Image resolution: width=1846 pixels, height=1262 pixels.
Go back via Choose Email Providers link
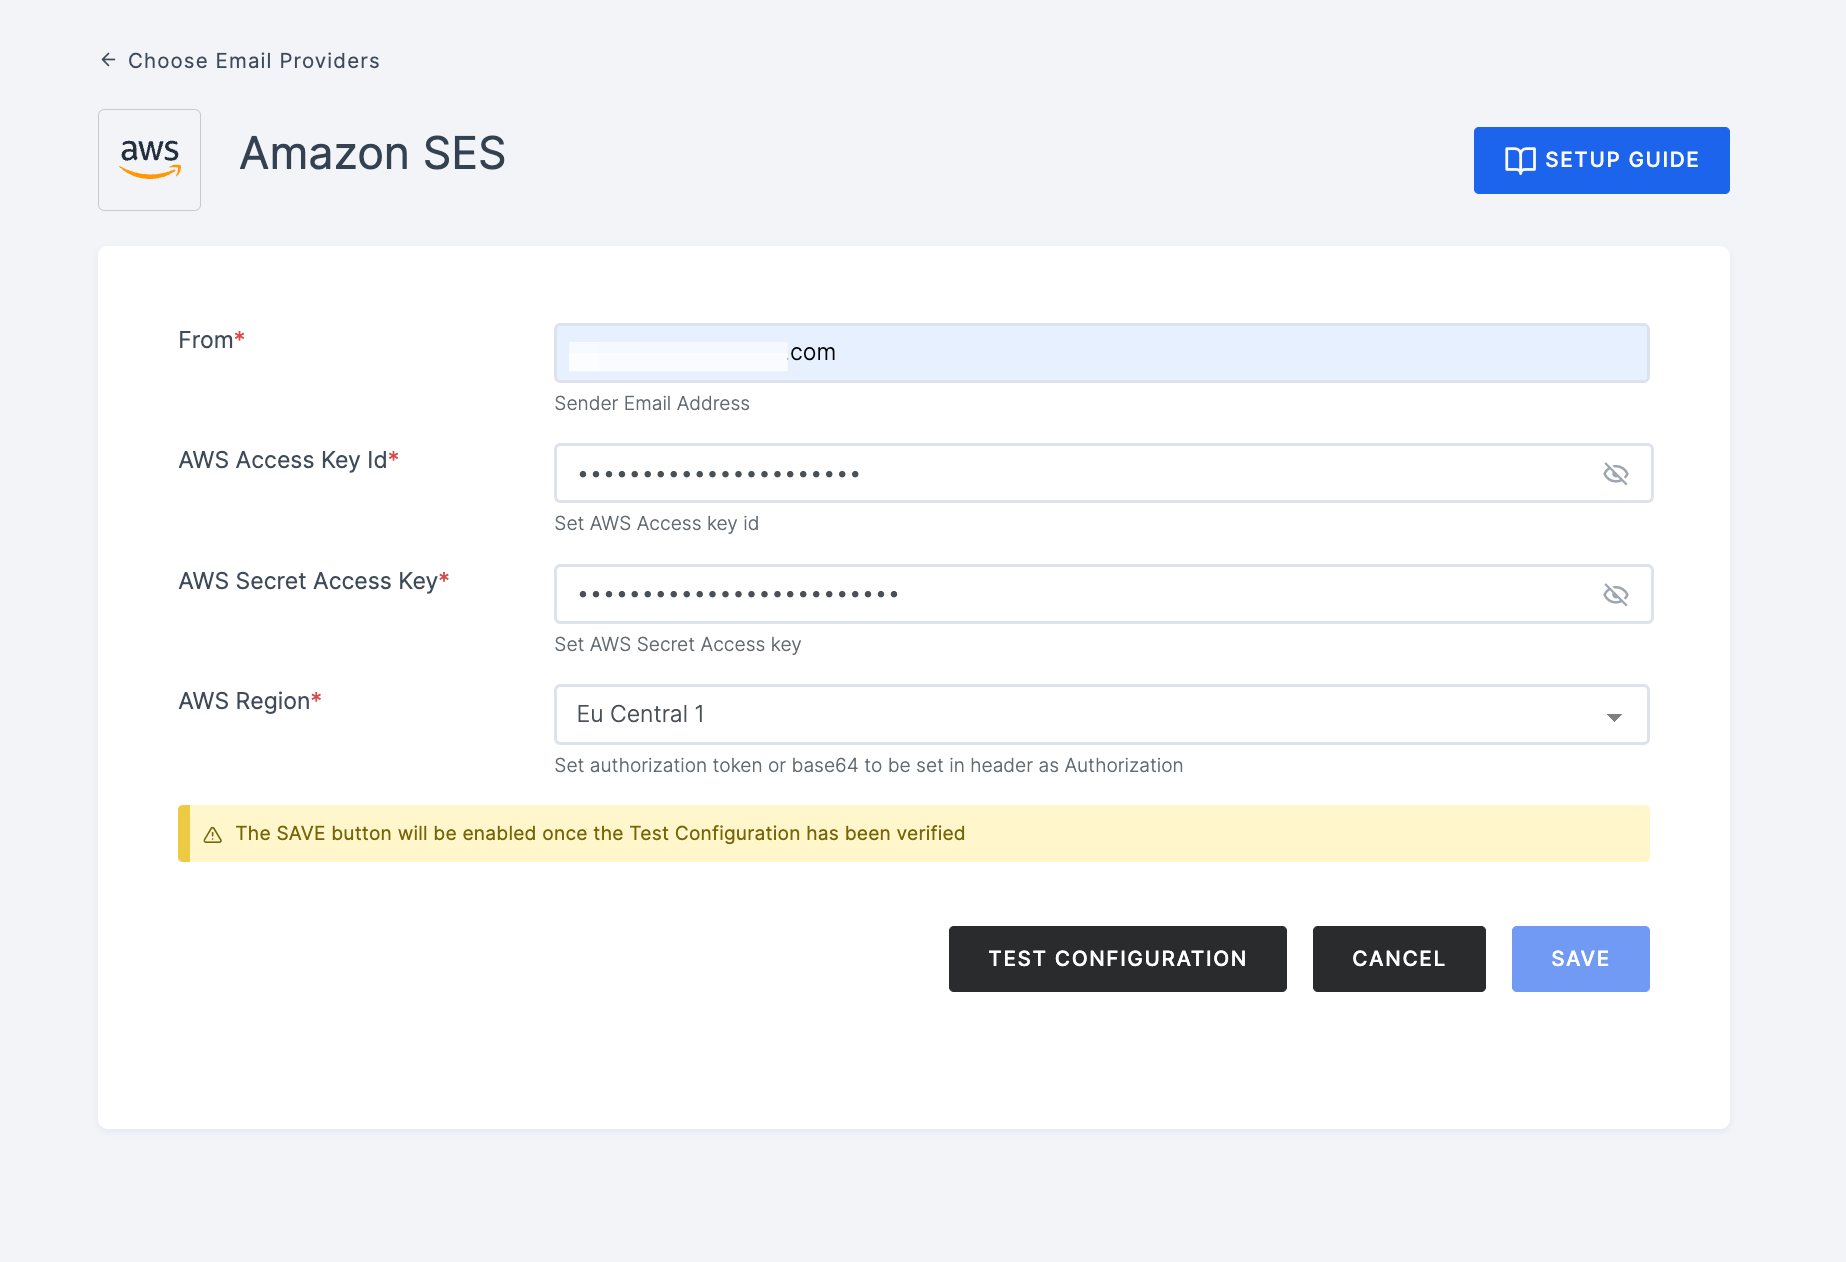(x=254, y=61)
